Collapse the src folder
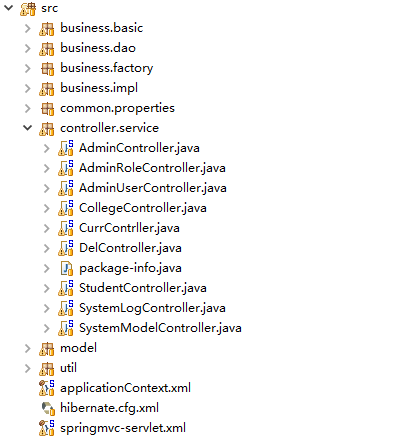 tap(8, 8)
